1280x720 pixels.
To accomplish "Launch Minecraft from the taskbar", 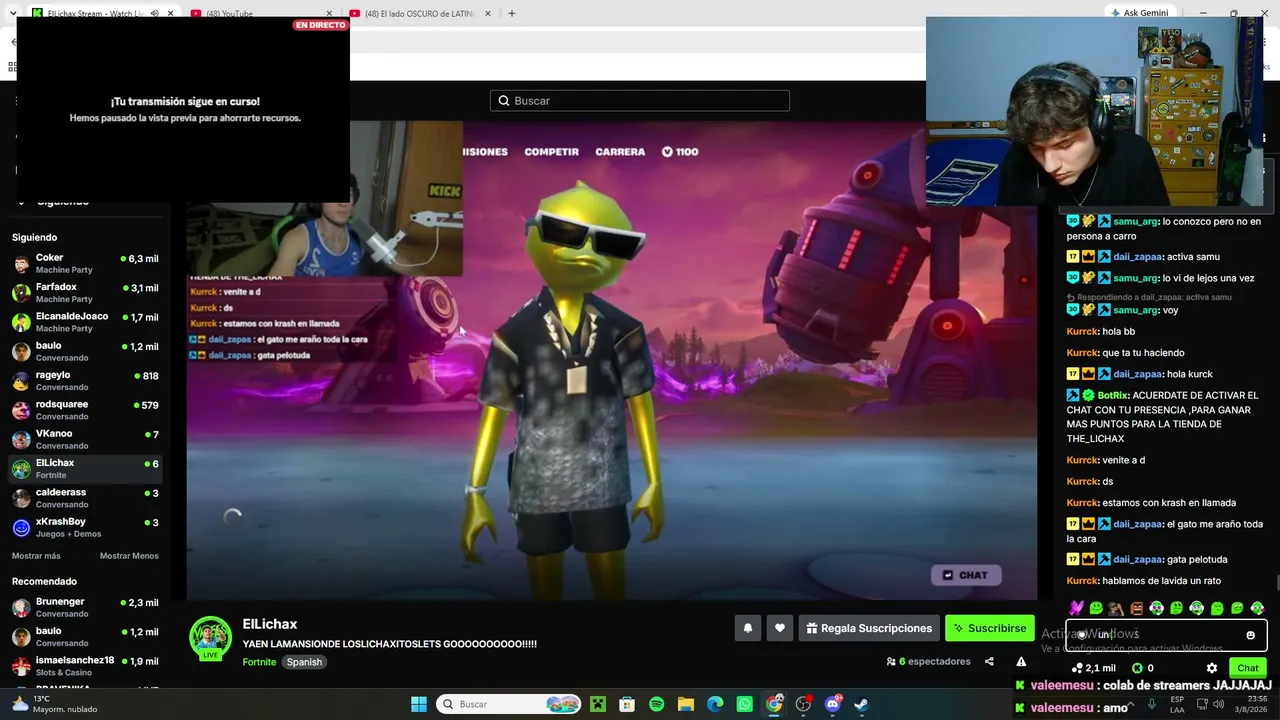I will click(597, 704).
